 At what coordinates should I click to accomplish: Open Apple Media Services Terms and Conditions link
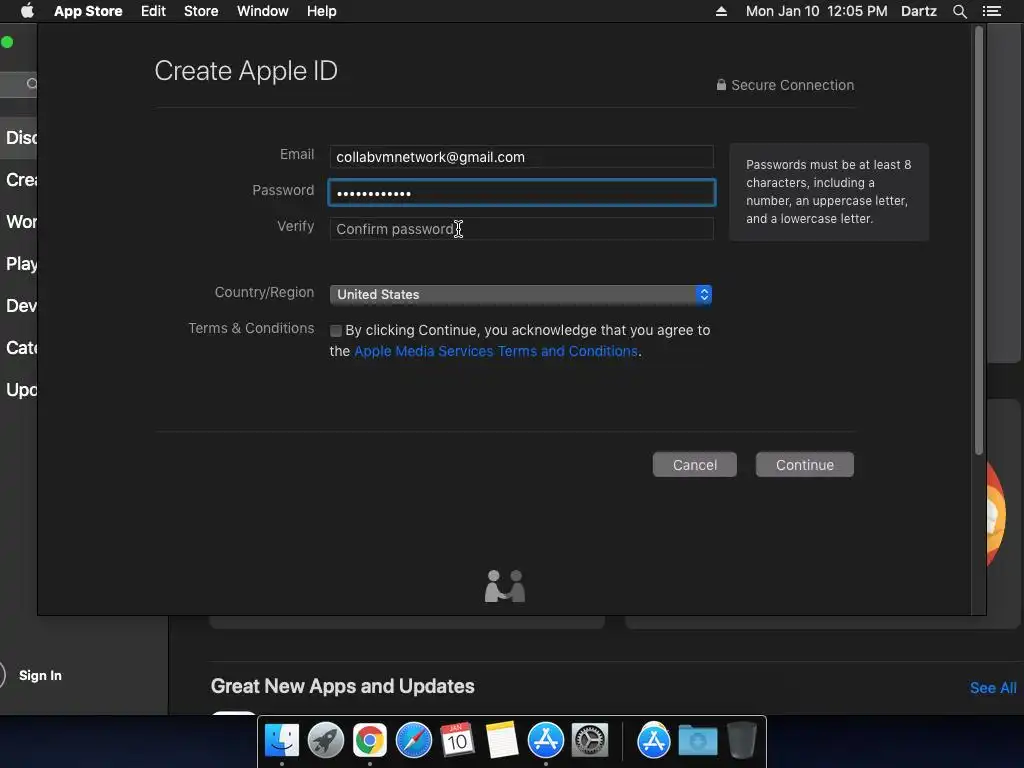[x=496, y=351]
